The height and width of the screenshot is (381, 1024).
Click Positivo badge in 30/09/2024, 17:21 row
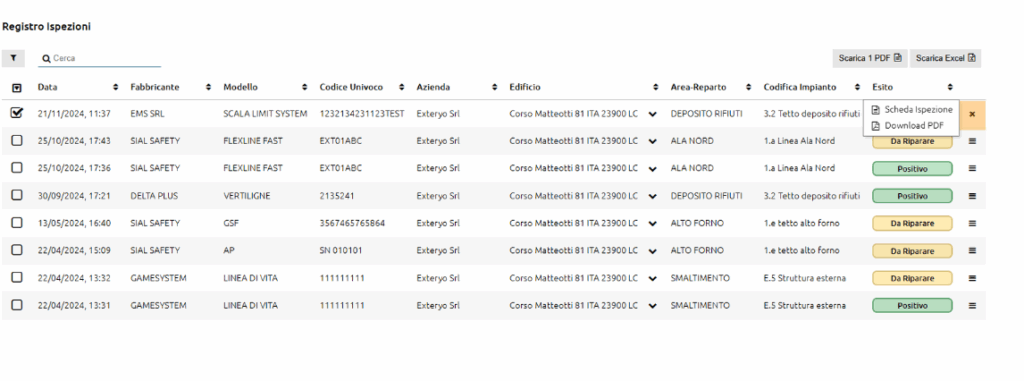(912, 196)
